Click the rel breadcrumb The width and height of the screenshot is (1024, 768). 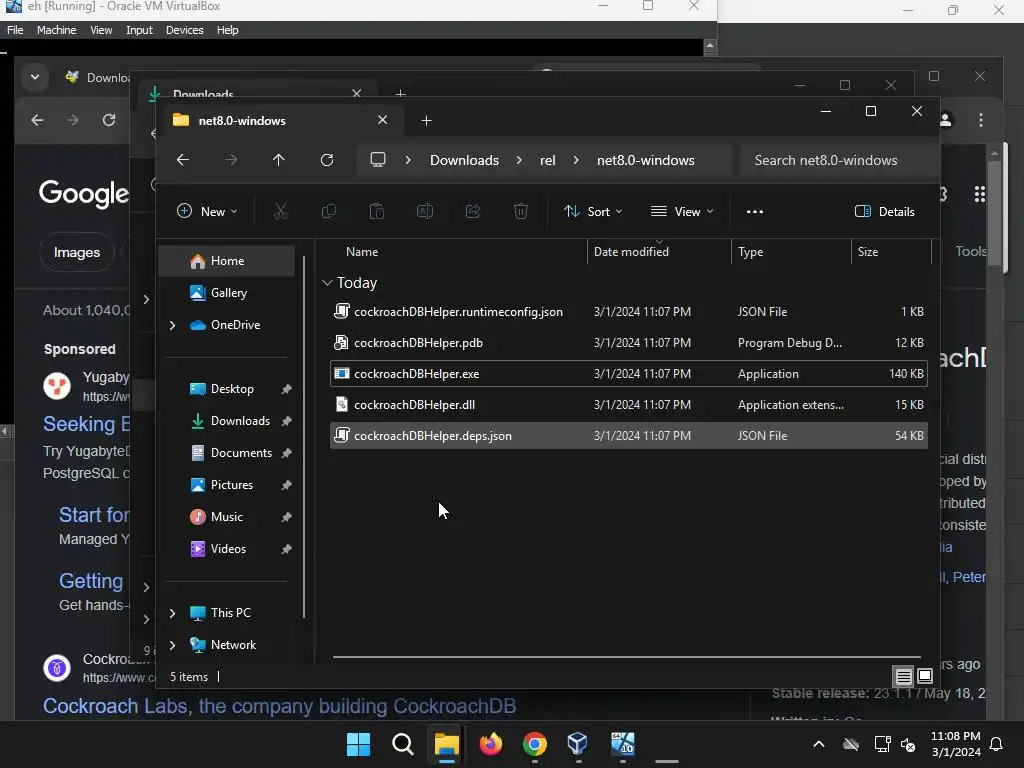coord(547,160)
